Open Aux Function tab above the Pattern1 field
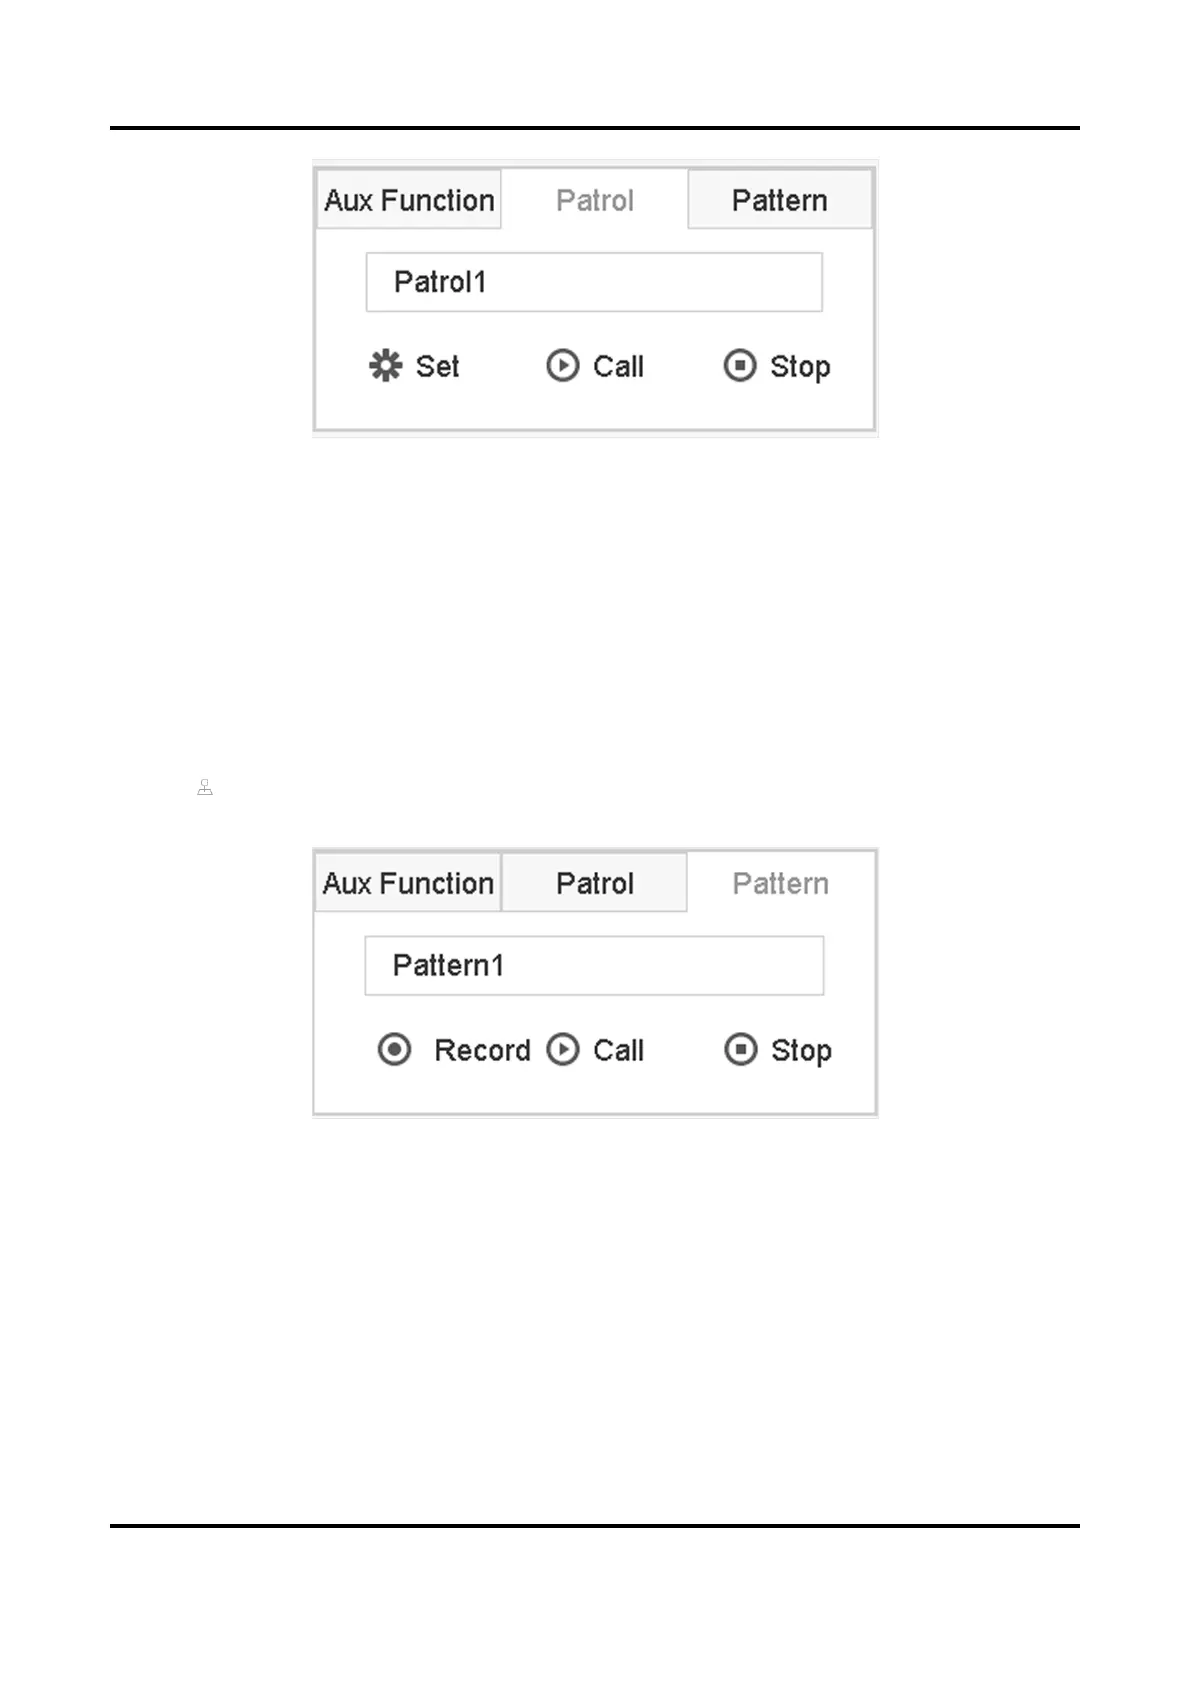This screenshot has width=1191, height=1684. pos(408,883)
